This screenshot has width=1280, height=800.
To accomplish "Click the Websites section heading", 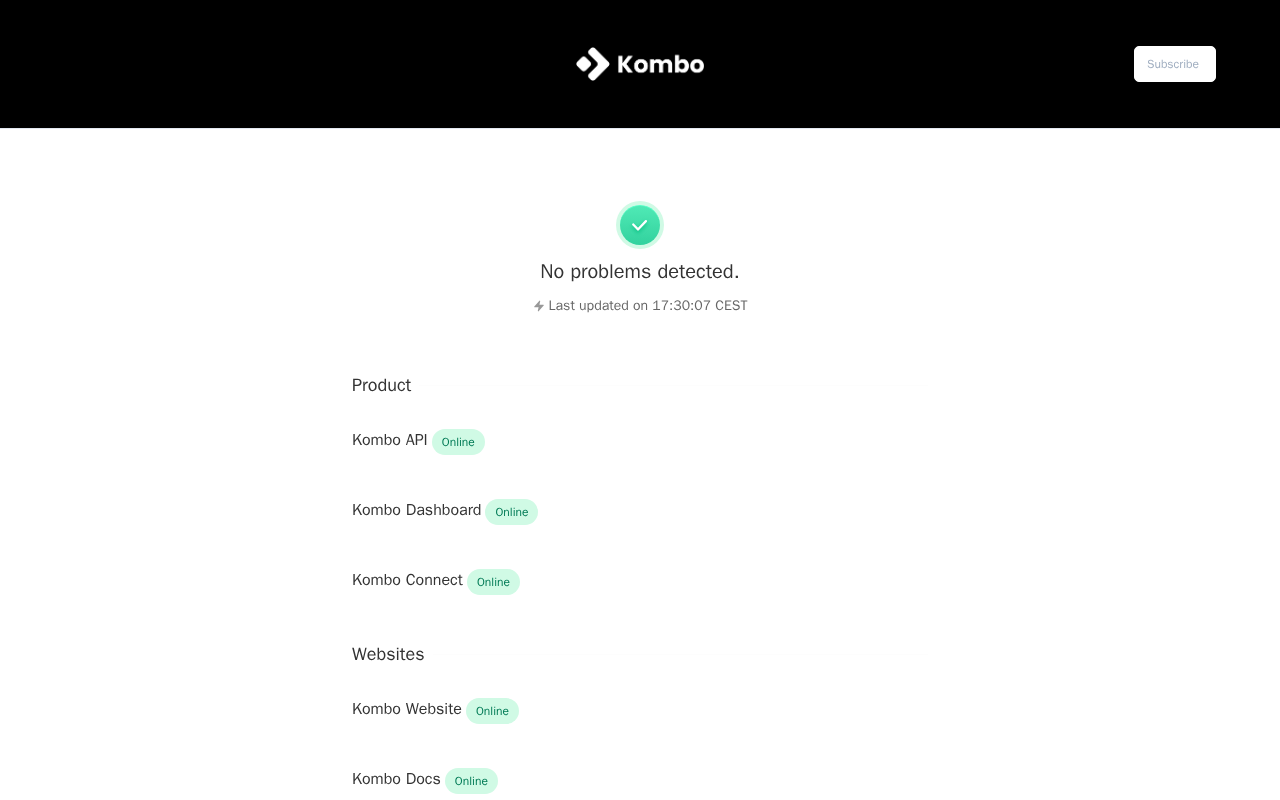I will tap(388, 654).
